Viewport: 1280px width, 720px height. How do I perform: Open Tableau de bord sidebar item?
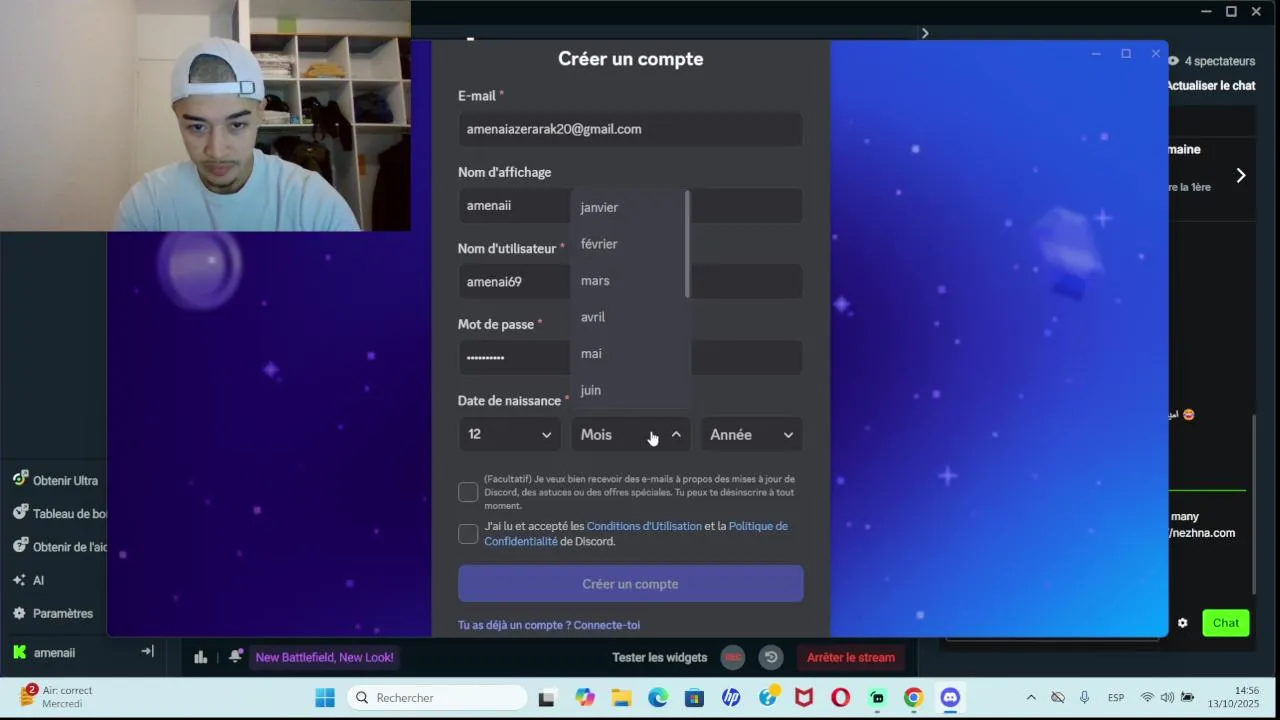point(58,513)
